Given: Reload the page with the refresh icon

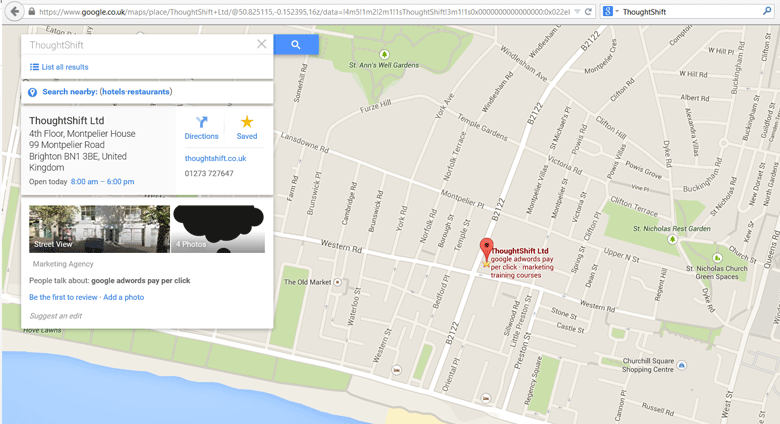Looking at the screenshot, I should [x=588, y=11].
